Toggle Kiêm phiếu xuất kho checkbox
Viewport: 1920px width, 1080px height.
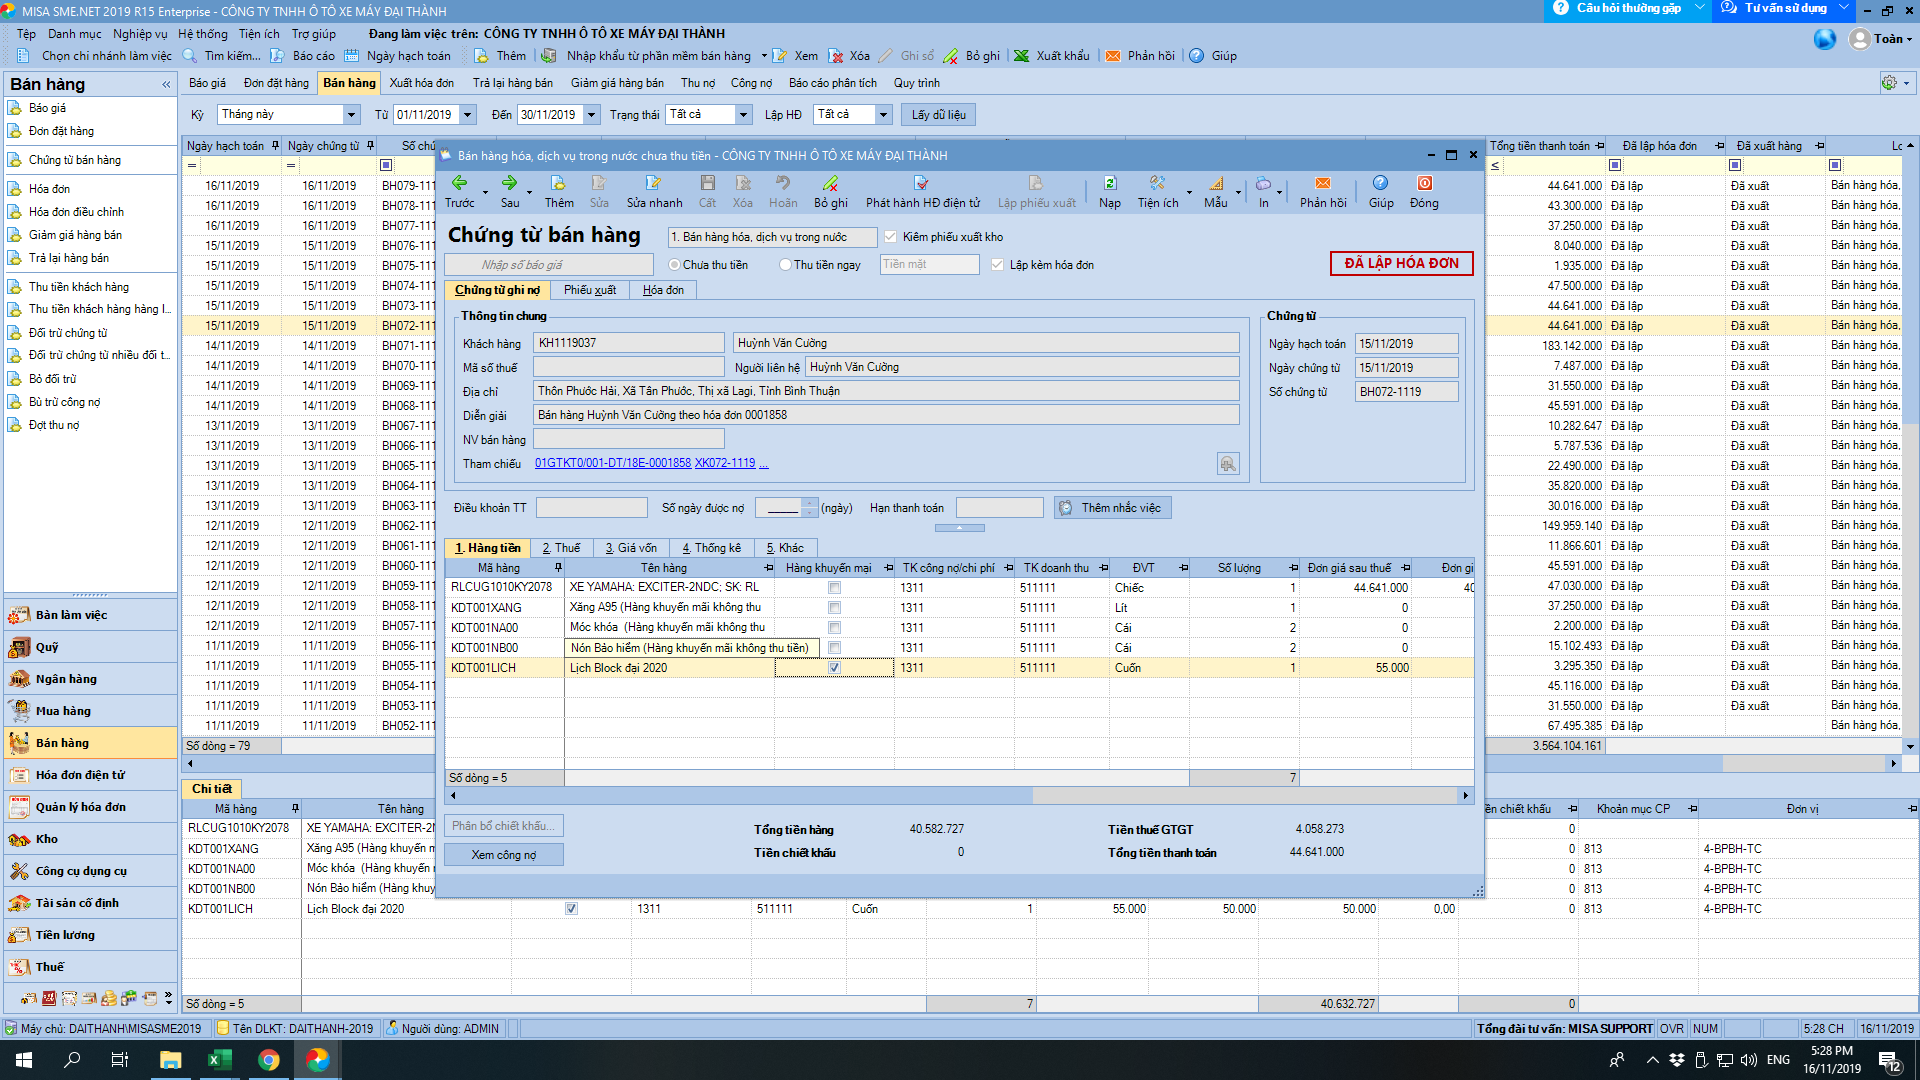(890, 237)
